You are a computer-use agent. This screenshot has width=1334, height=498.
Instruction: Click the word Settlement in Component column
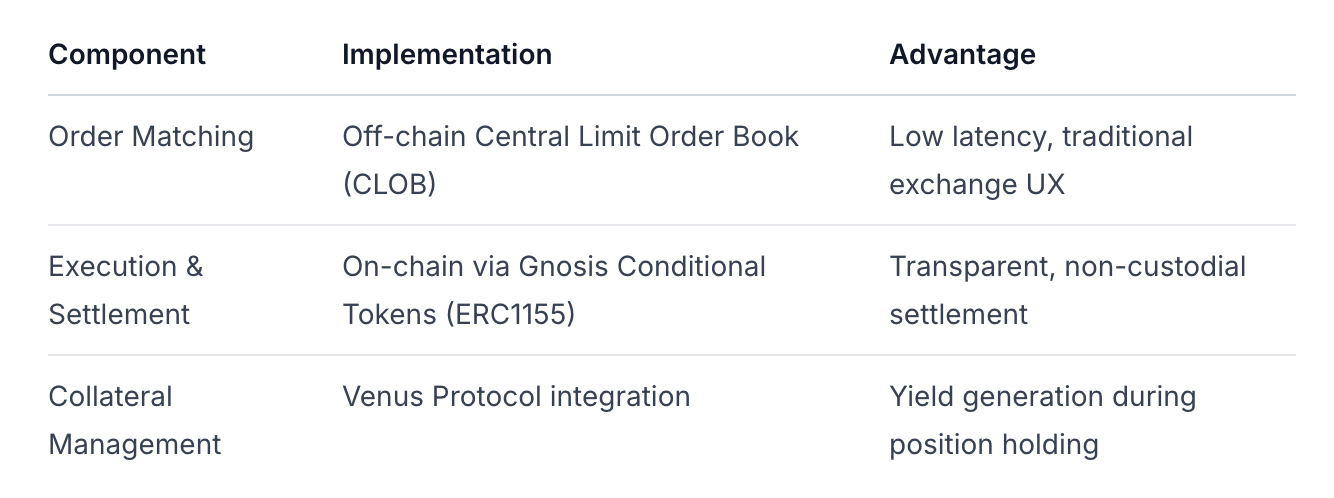click(119, 314)
